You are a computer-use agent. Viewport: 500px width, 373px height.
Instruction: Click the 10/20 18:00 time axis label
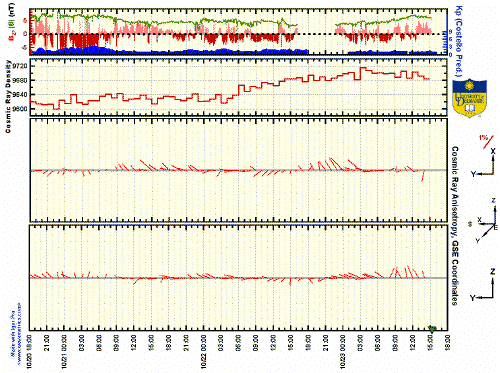(x=30, y=351)
